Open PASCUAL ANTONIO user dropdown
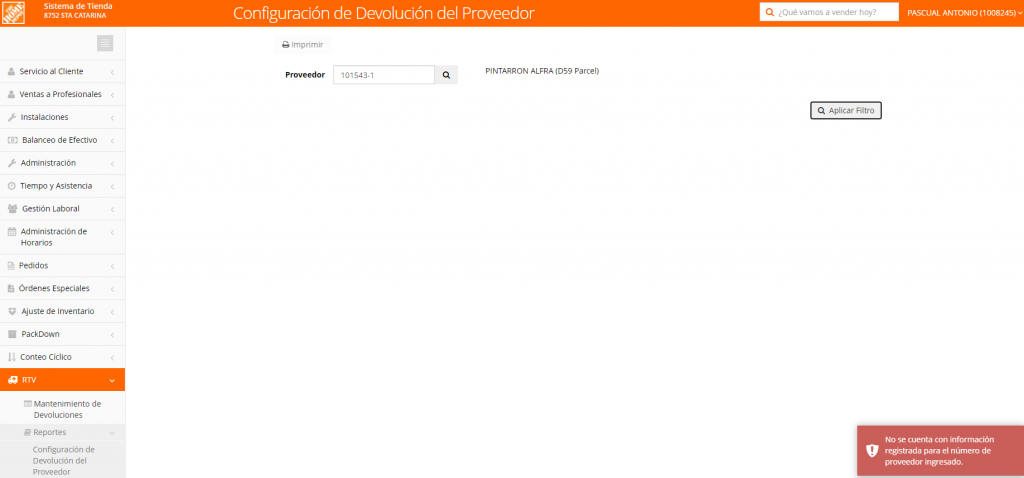The height and width of the screenshot is (478, 1024). point(965,12)
